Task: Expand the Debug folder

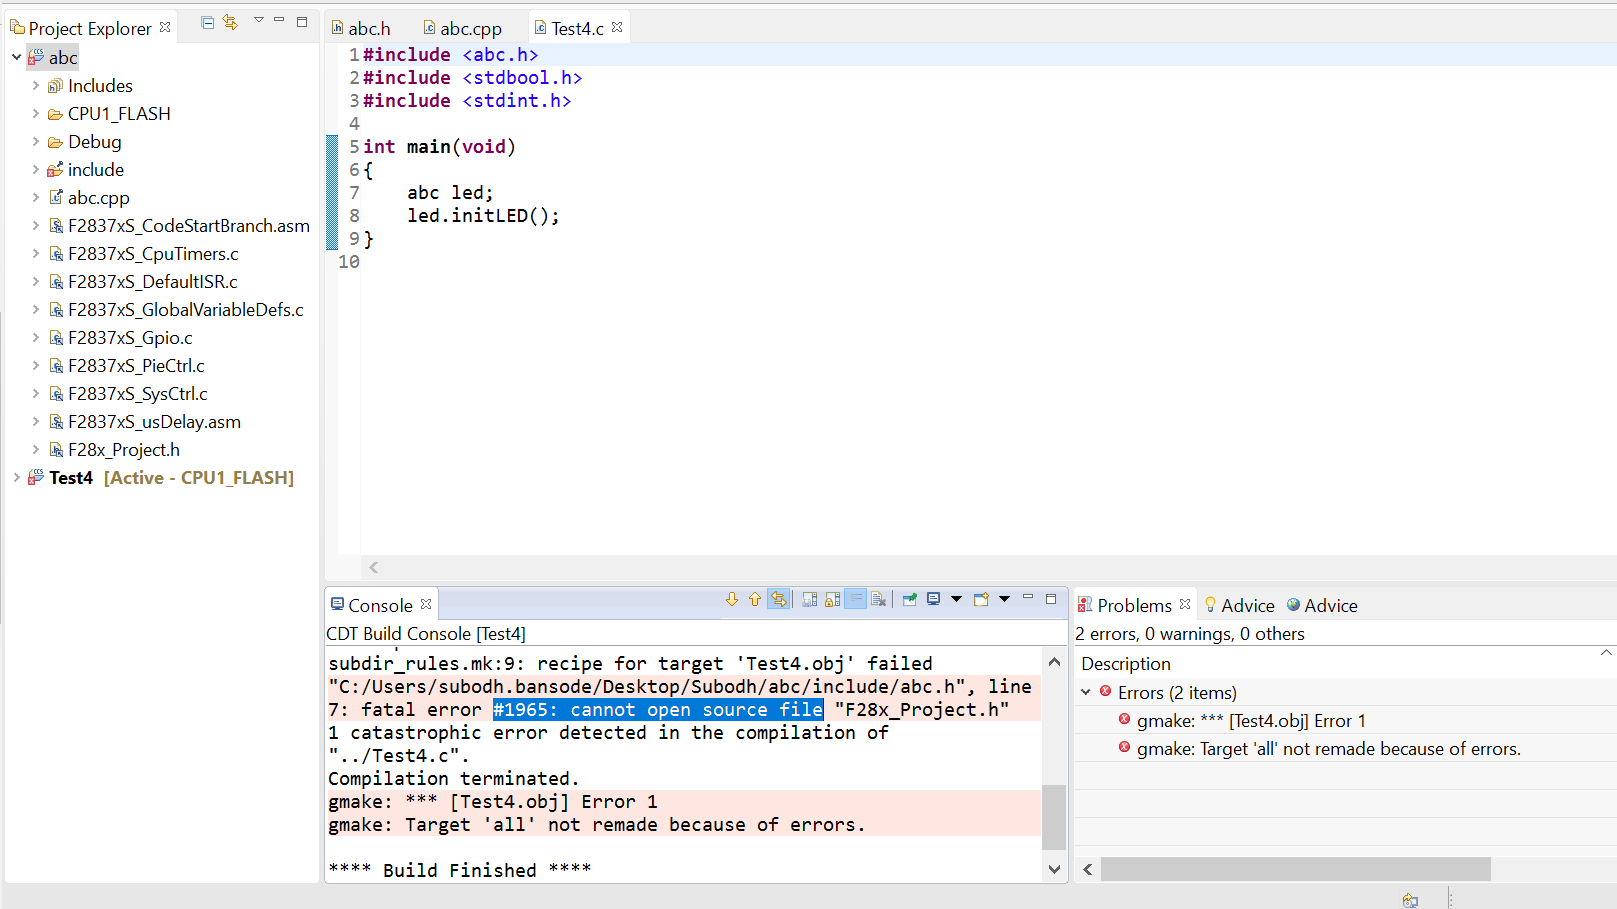Action: point(36,141)
